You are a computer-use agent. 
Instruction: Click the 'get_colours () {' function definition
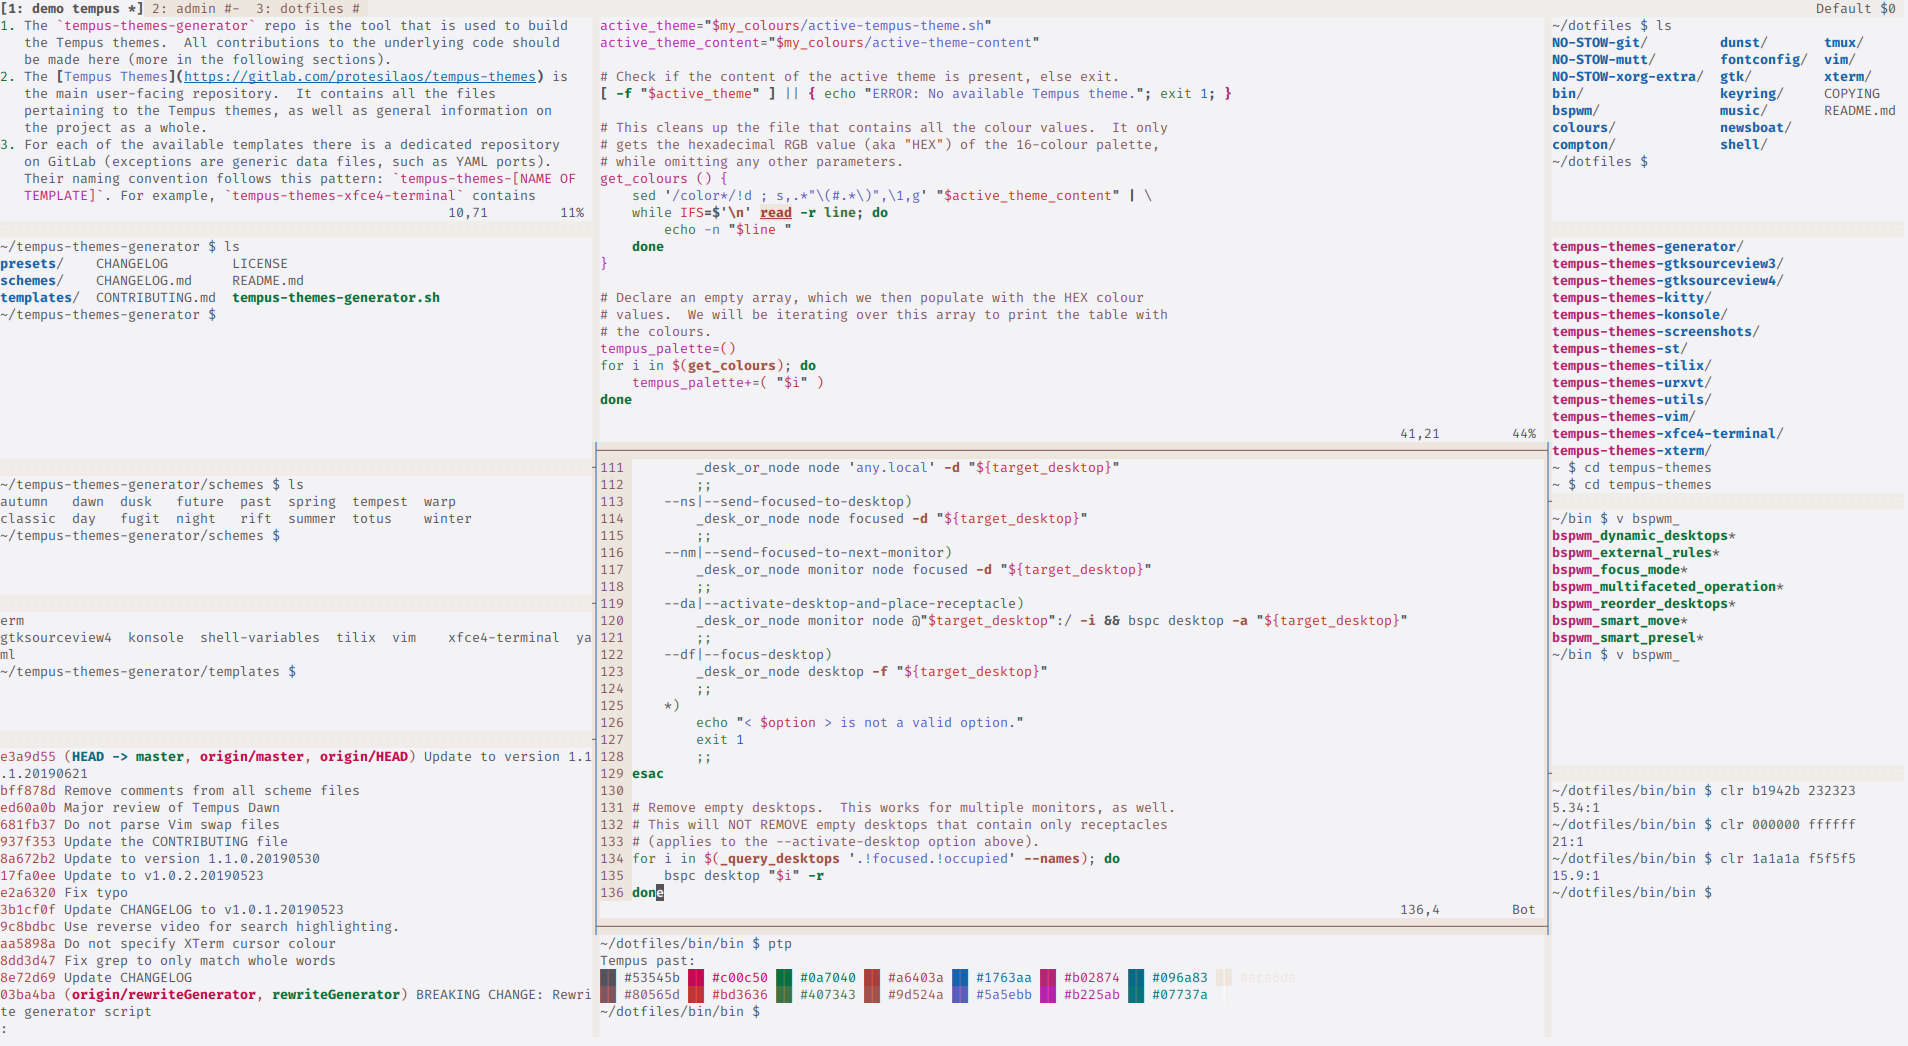click(664, 179)
